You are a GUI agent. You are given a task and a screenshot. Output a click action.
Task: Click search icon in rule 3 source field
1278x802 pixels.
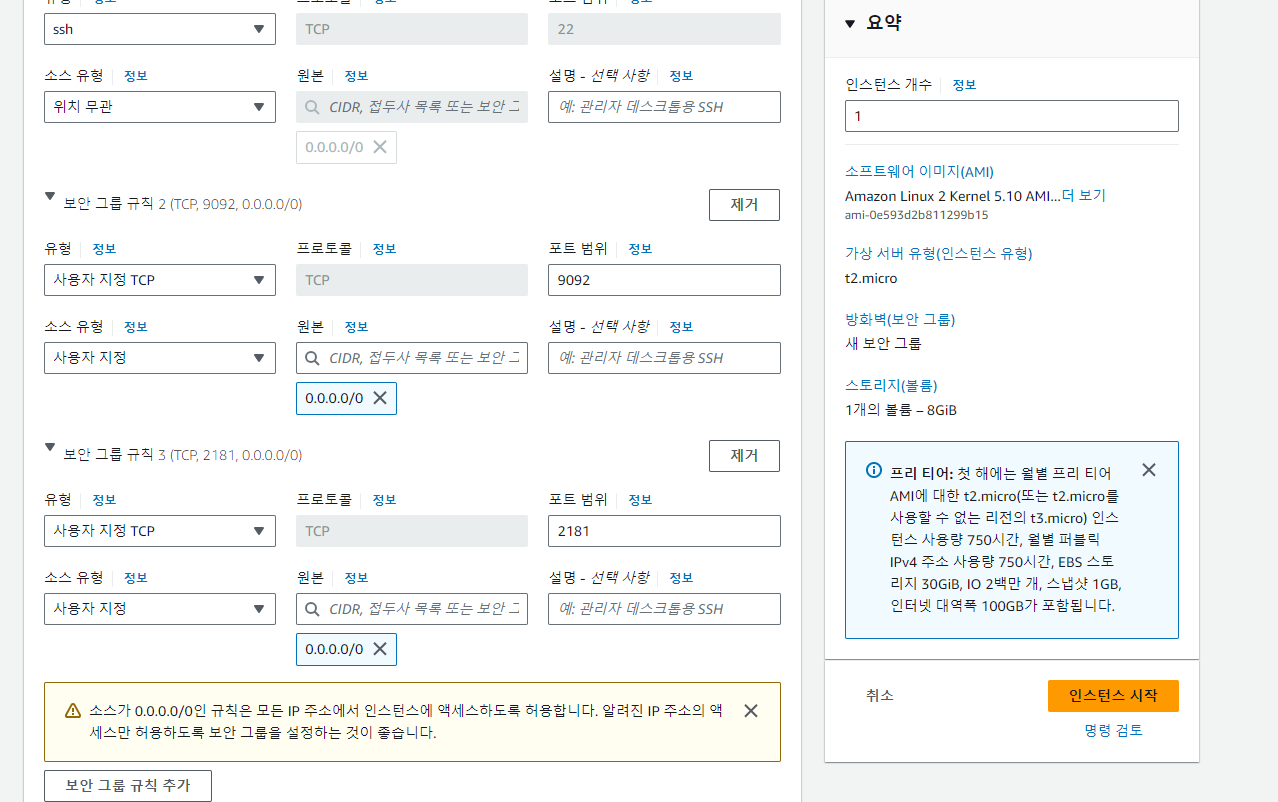pos(312,609)
